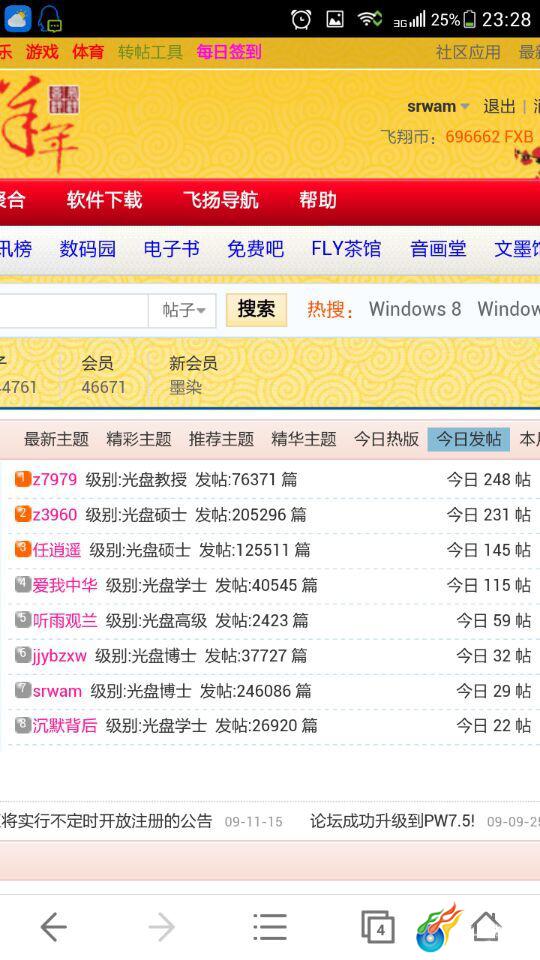Screen dimensions: 540x960
Task: Select the 今日发帖 tab
Action: point(468,439)
